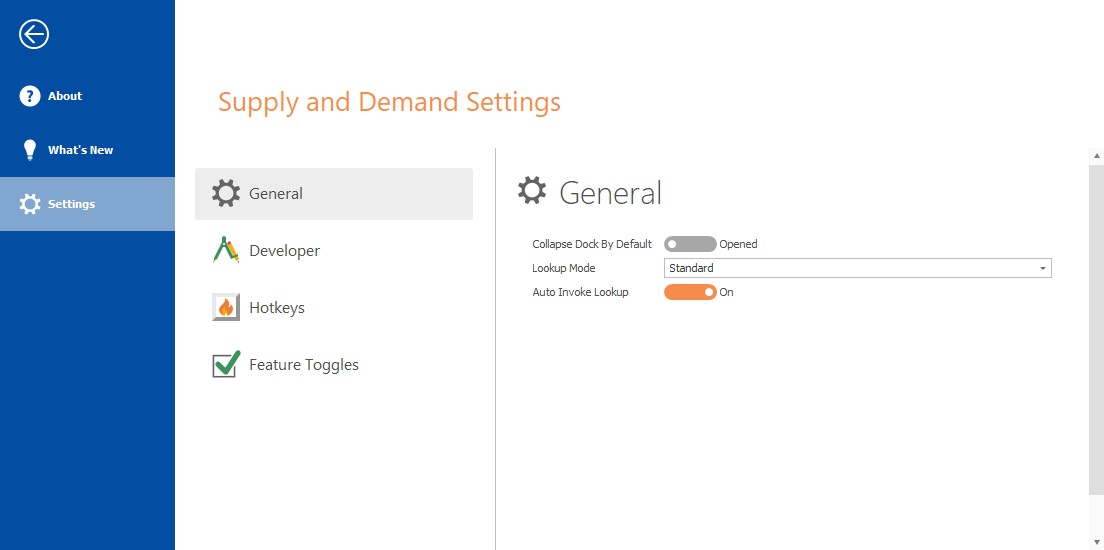Click the Hotkeys flame icon
Viewport: 1104px width, 550px height.
pos(226,308)
